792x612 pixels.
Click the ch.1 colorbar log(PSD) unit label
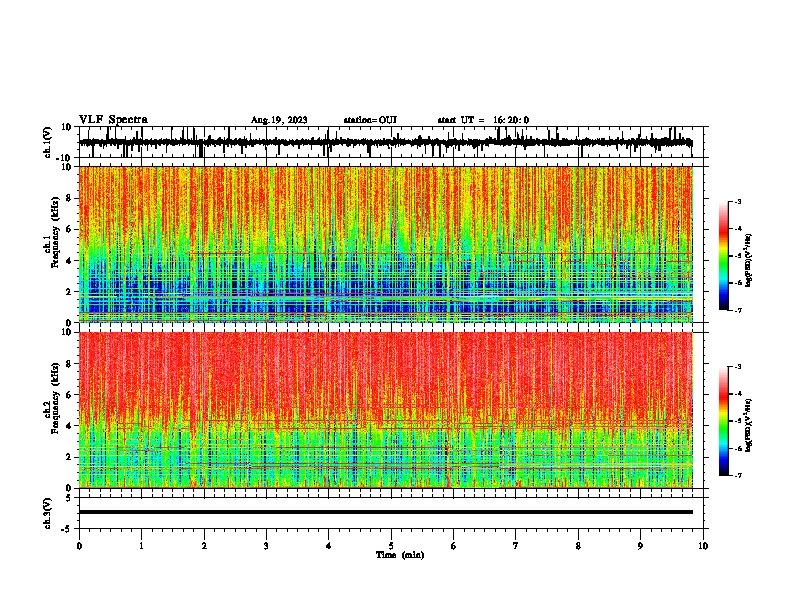[x=749, y=261]
